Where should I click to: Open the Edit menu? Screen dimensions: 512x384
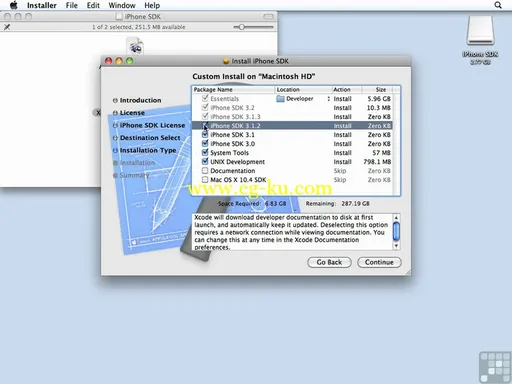[x=93, y=5]
